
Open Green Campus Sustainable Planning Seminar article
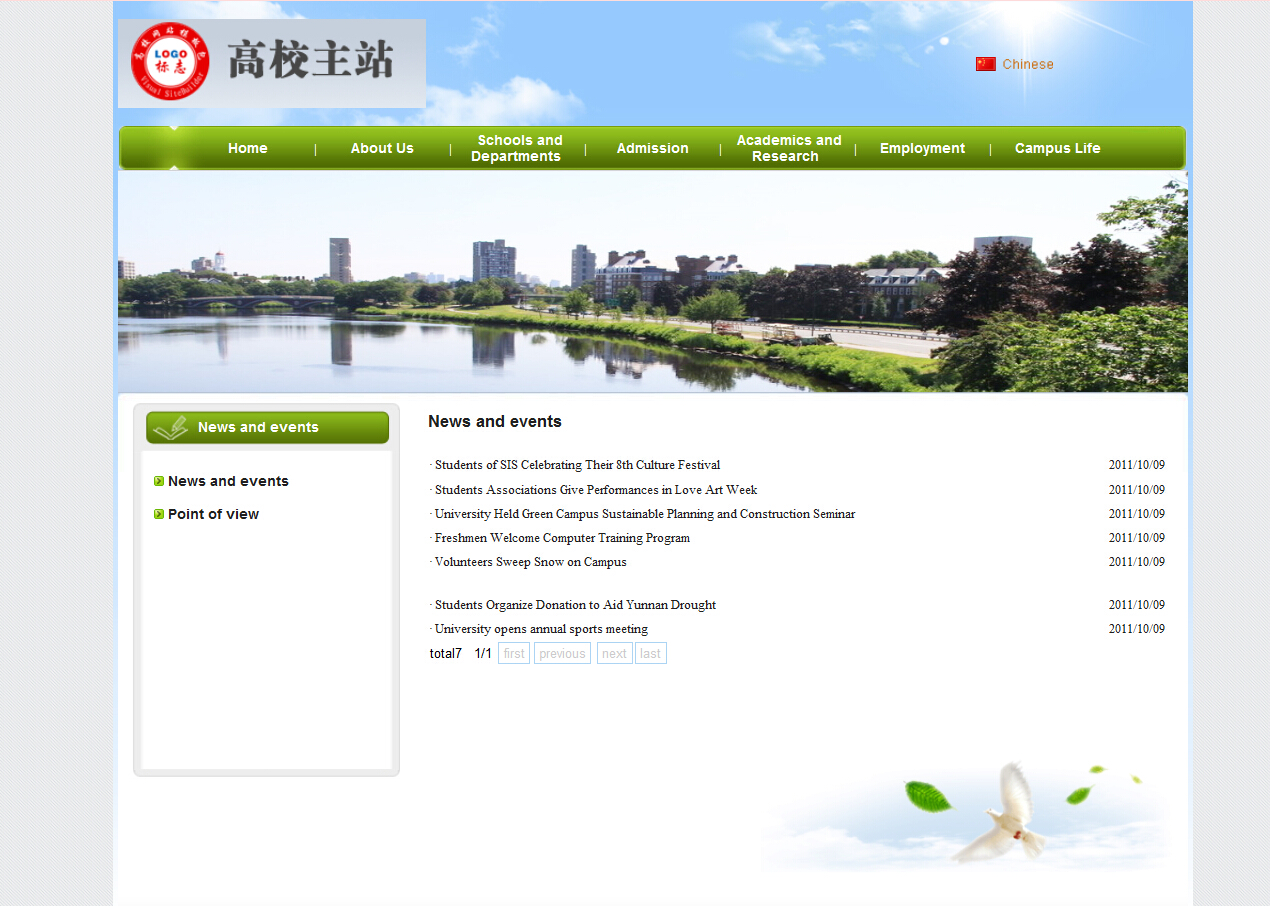[645, 514]
